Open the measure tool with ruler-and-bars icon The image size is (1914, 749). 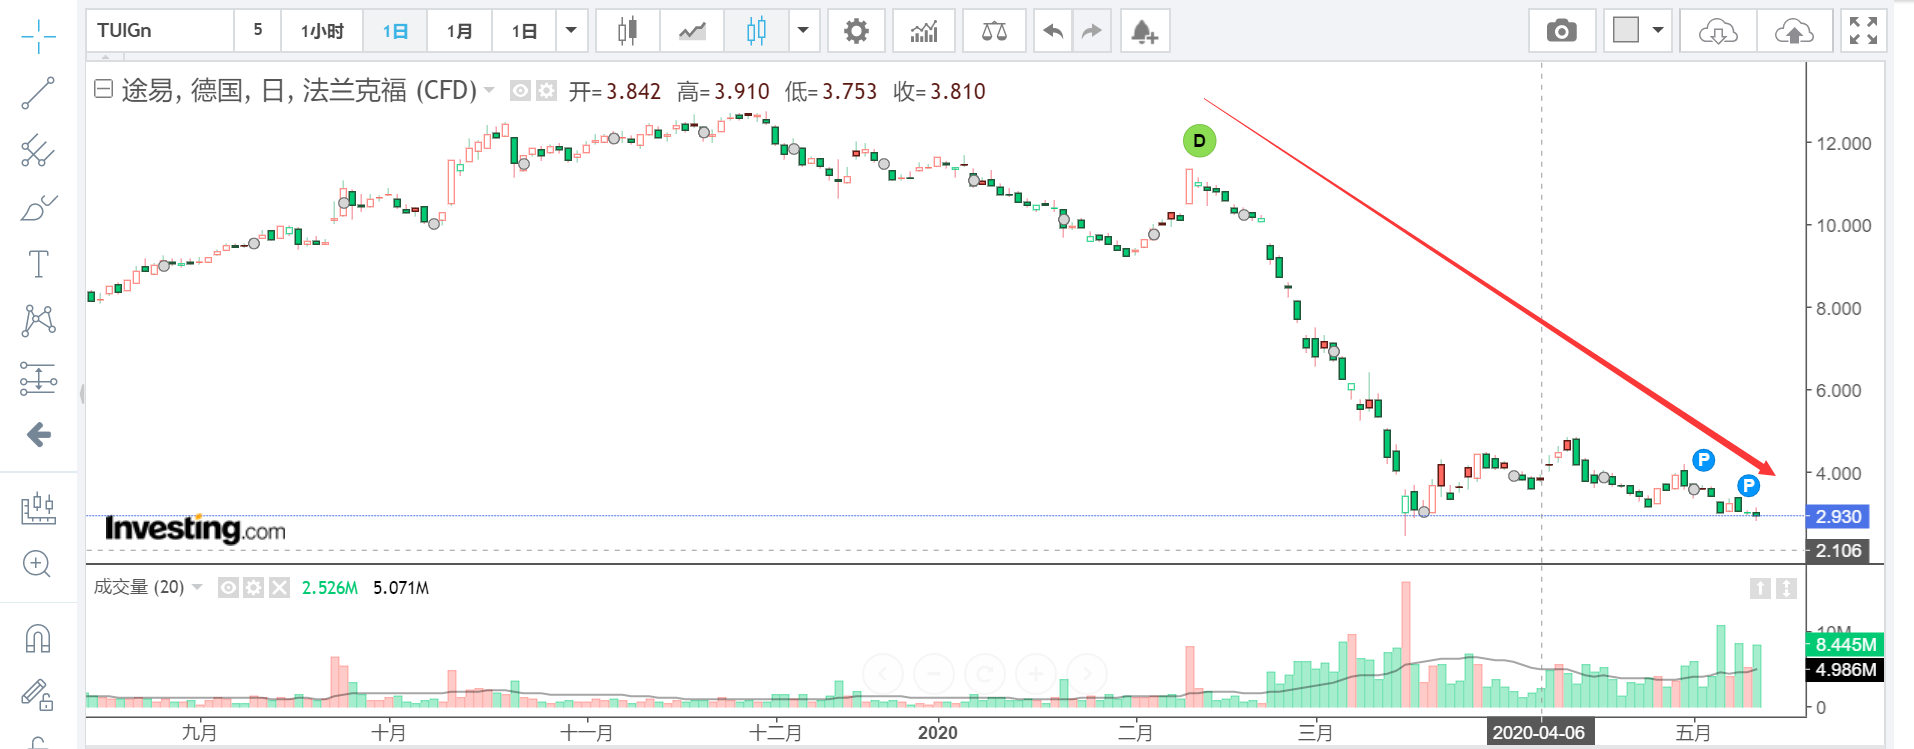tap(38, 508)
